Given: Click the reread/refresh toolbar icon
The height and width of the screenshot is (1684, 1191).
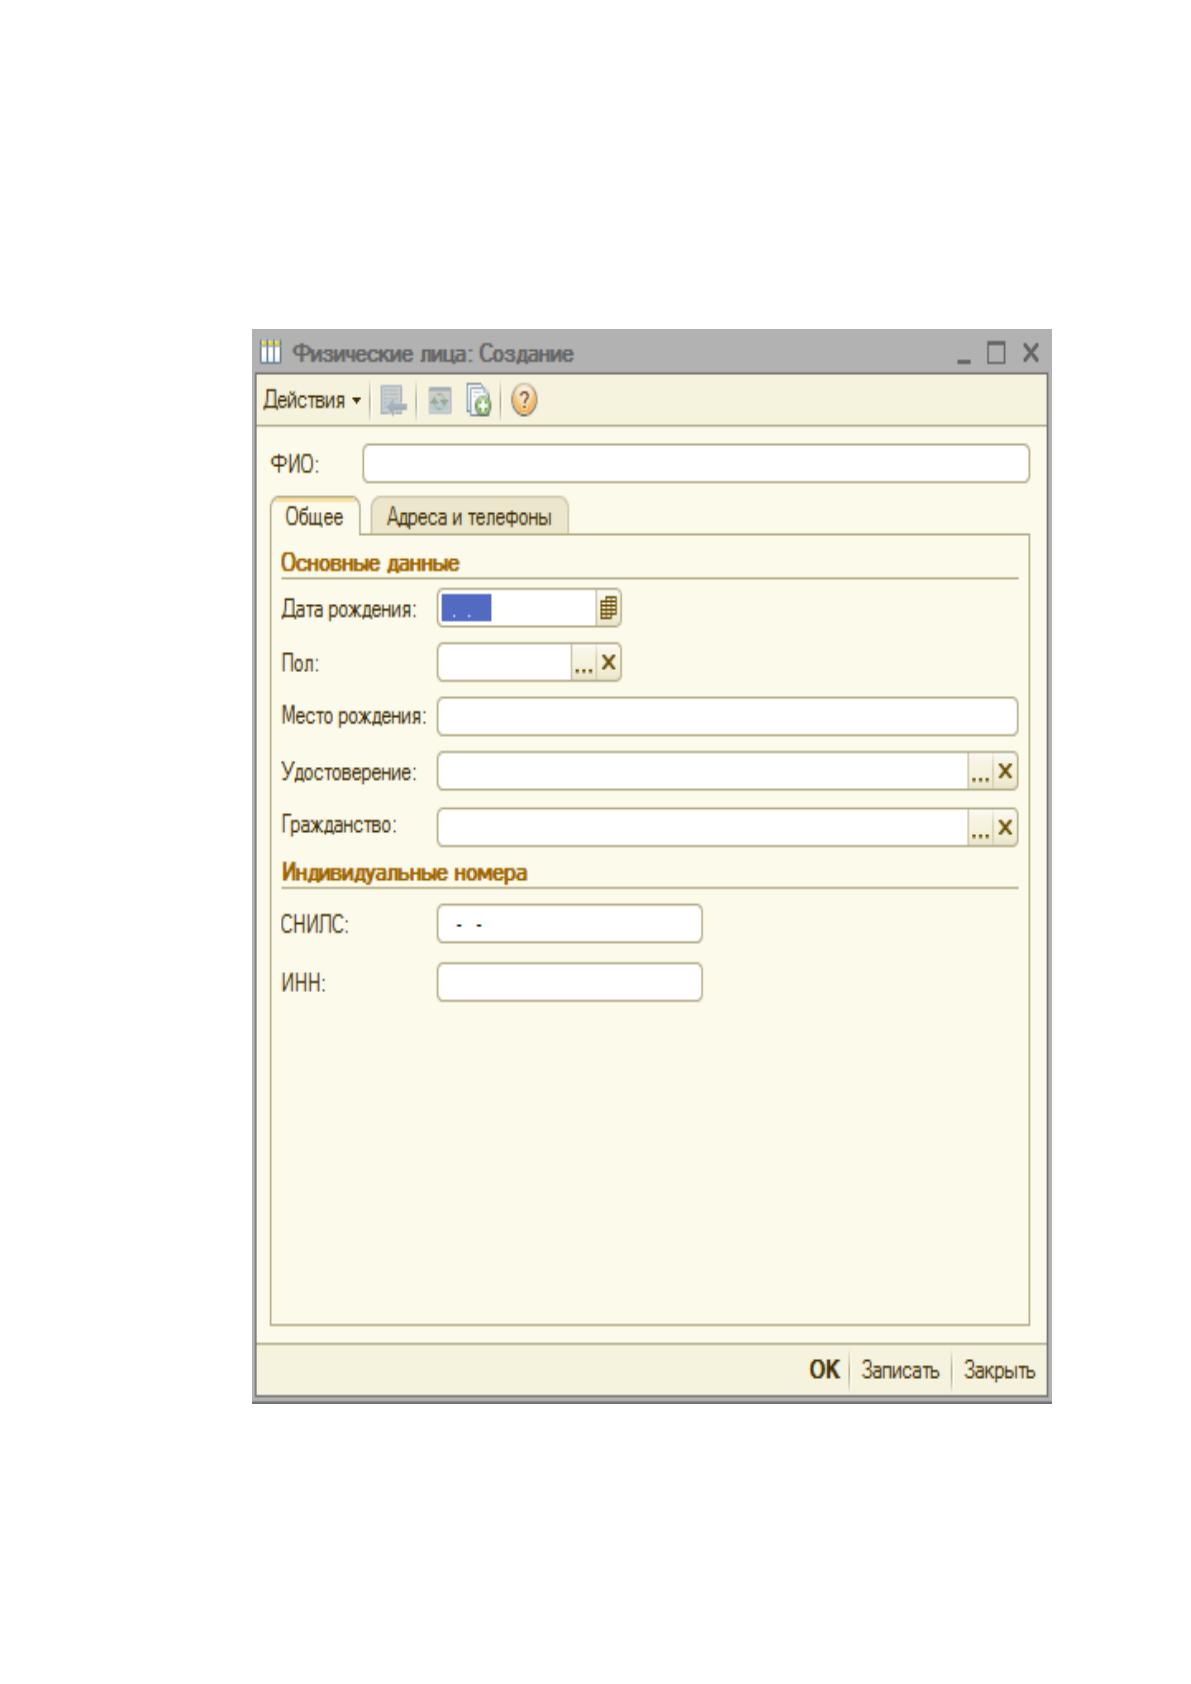Looking at the screenshot, I should (x=439, y=401).
